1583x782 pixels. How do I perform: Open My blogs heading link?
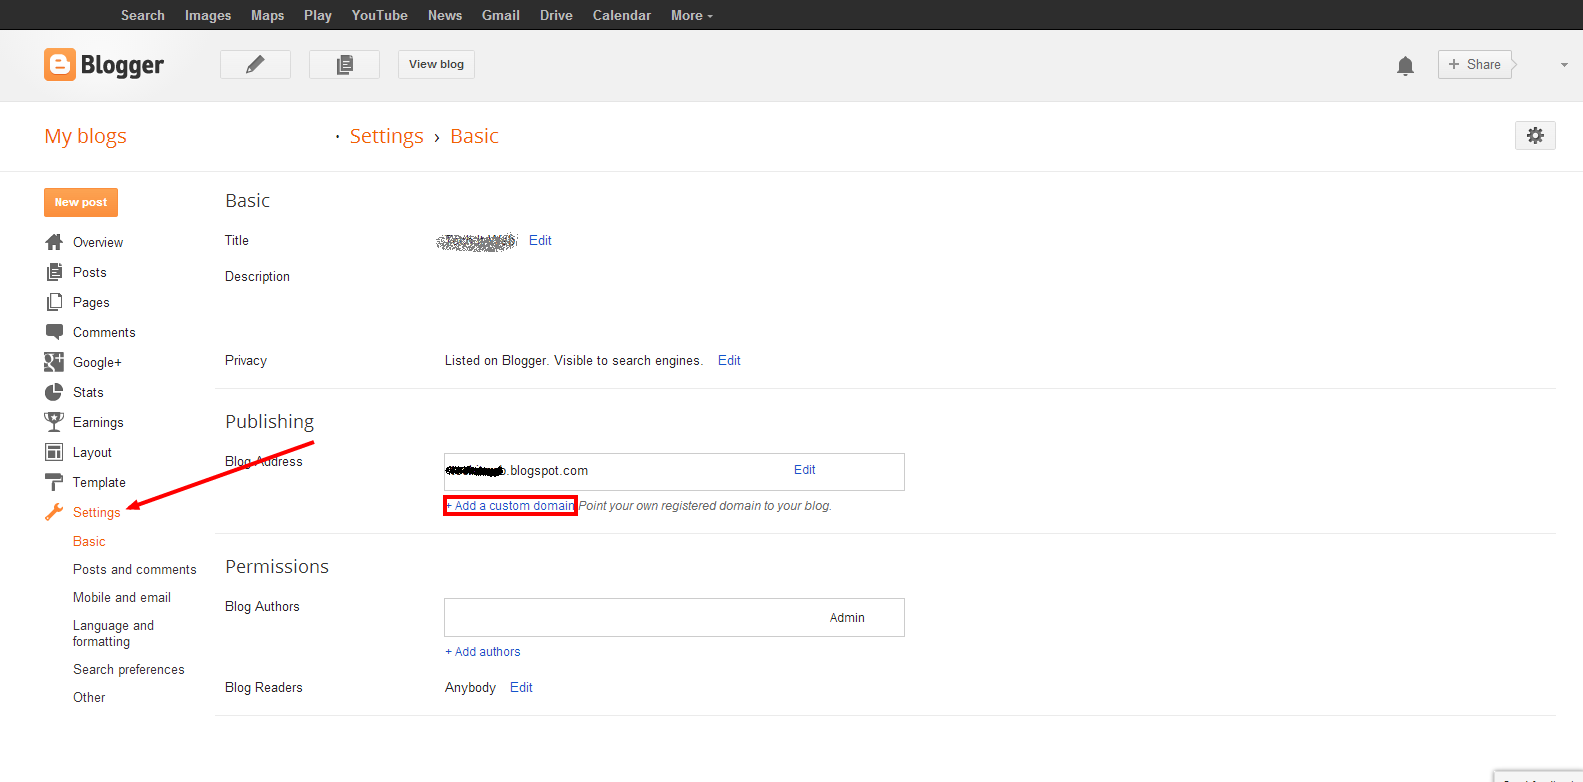click(85, 136)
